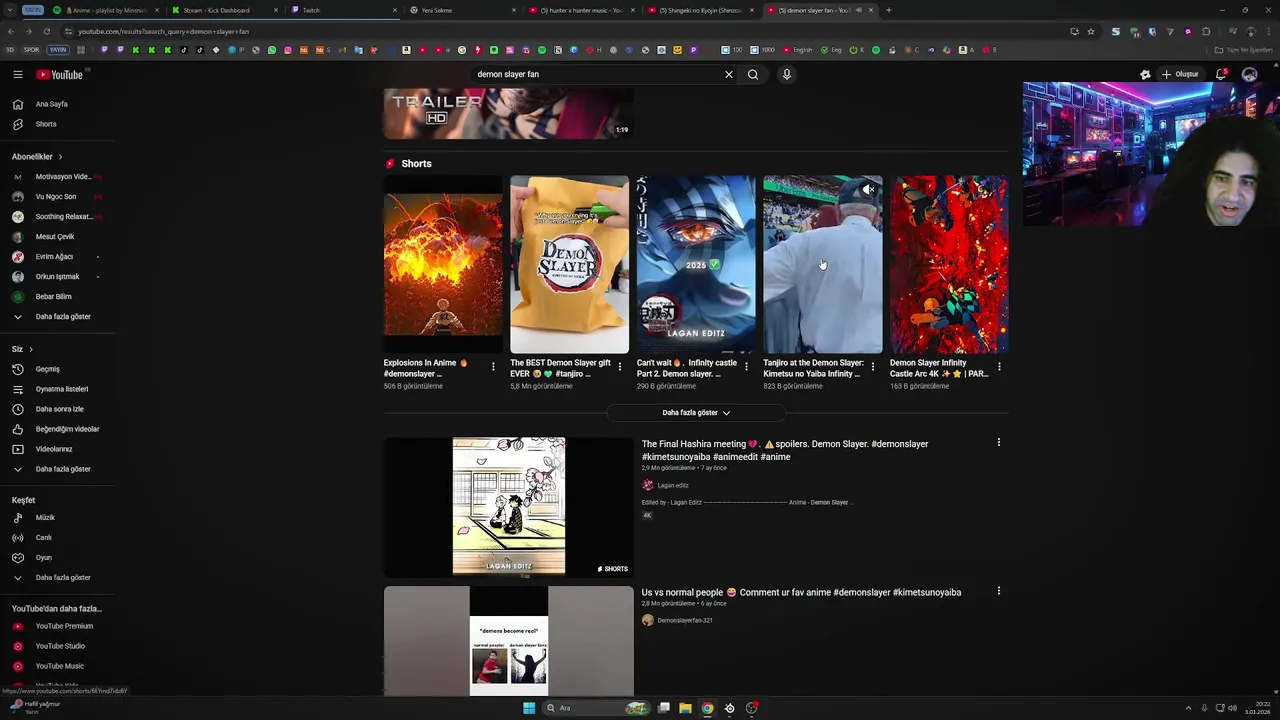Open options for Can't wait Infinity castle short
Screen dimensions: 1280x720
(746, 367)
